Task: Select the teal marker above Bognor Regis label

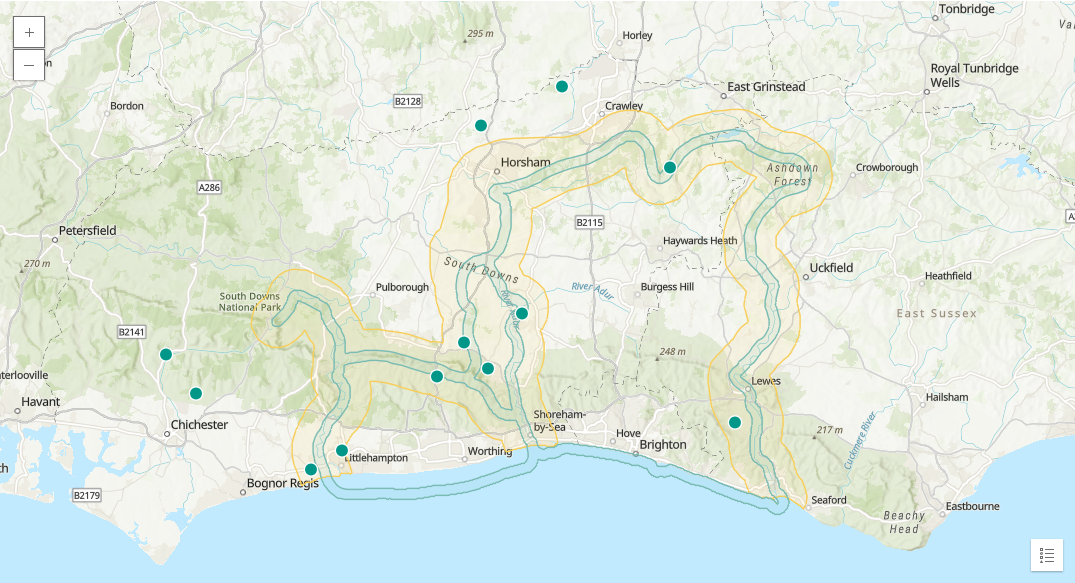Action: click(x=311, y=470)
